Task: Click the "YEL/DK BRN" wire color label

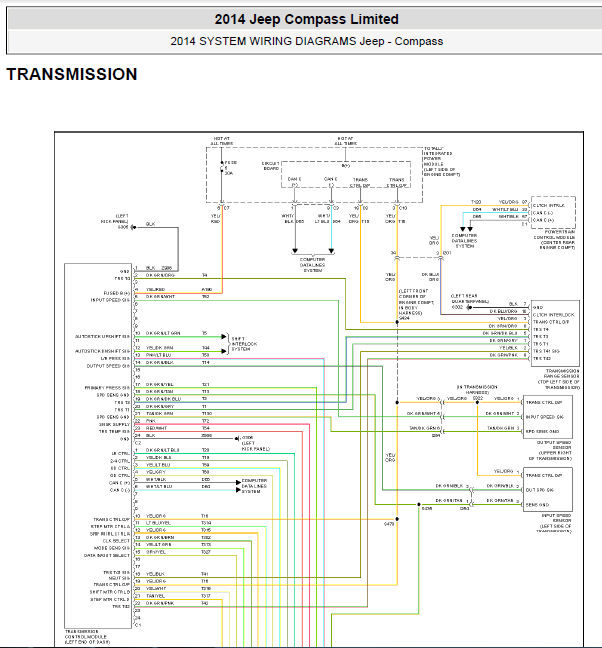Action: [159, 348]
